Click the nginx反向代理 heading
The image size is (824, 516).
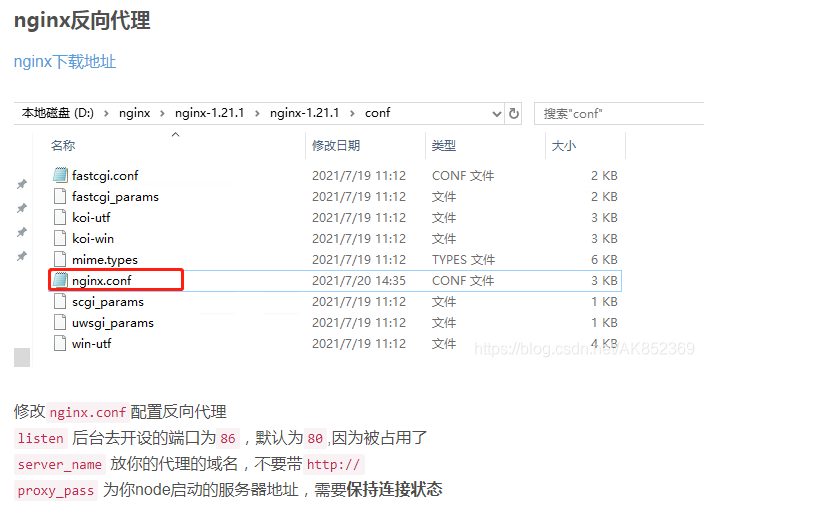point(82,21)
